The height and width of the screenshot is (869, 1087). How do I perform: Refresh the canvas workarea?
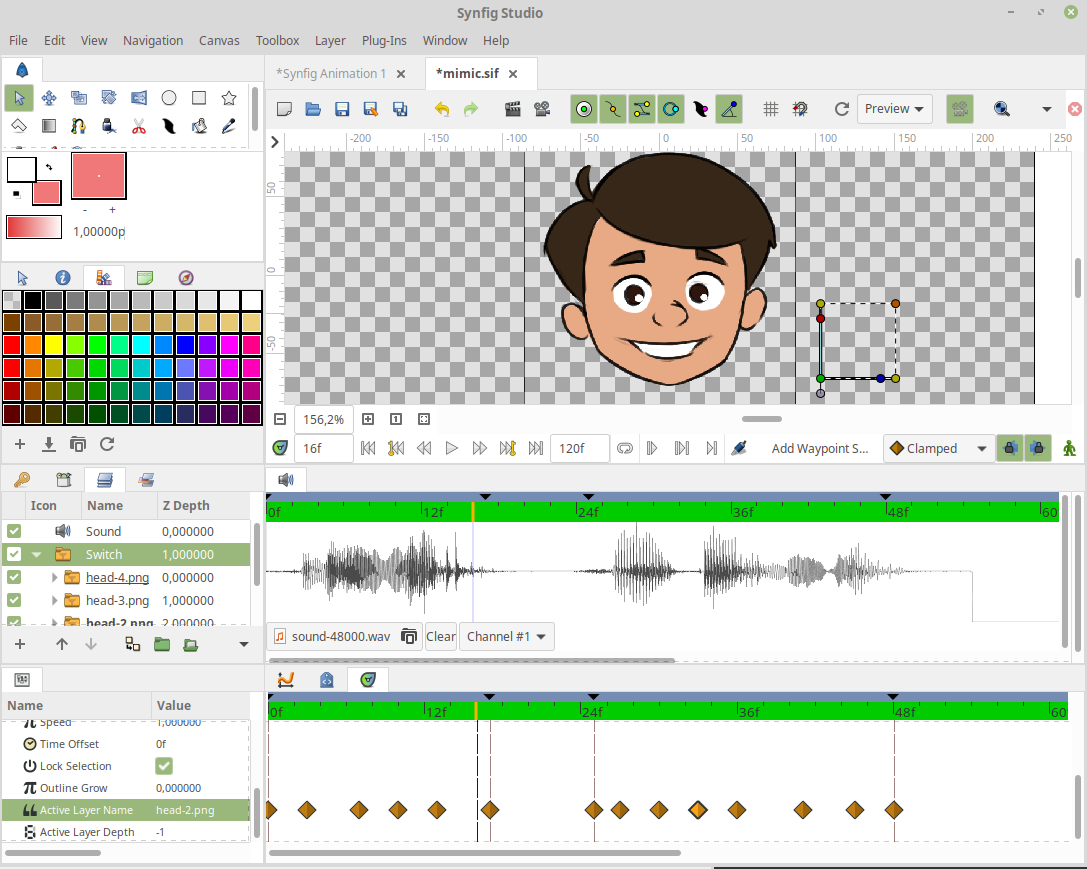pos(842,109)
